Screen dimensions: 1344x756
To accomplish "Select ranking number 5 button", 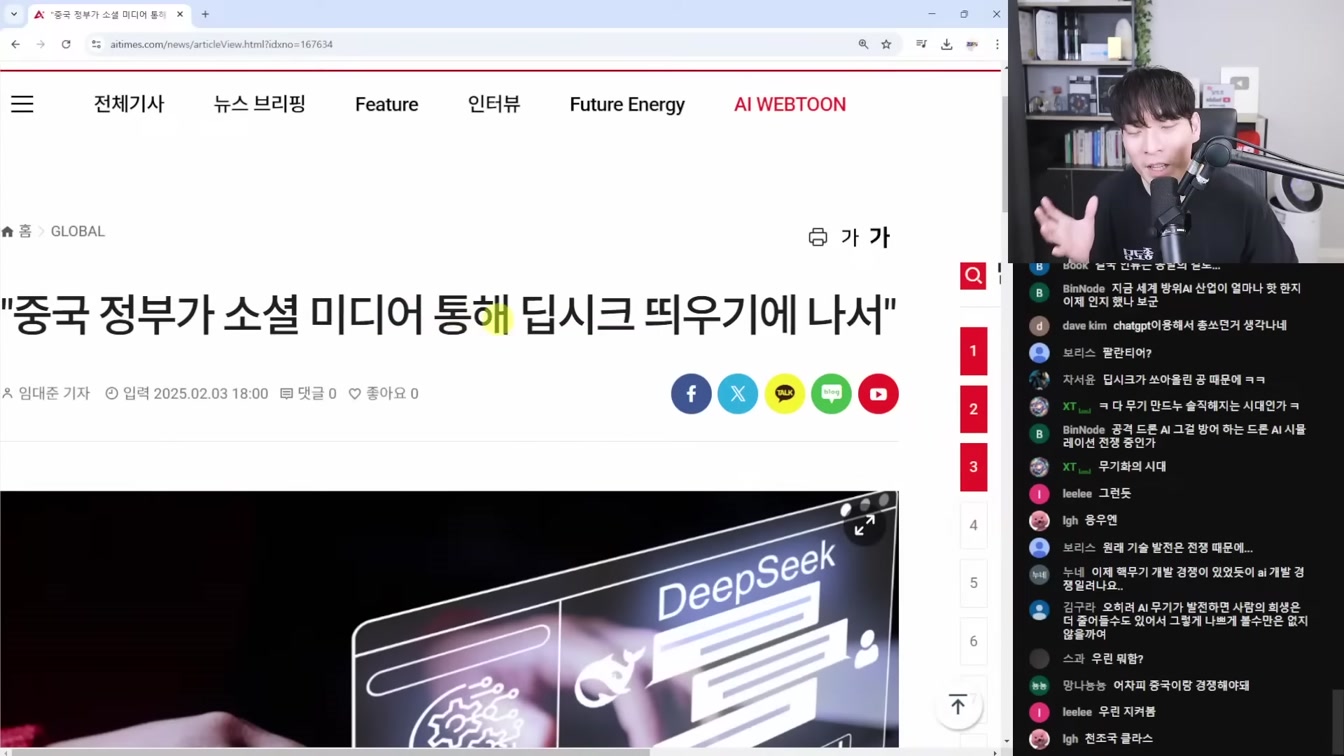I will click(x=973, y=583).
